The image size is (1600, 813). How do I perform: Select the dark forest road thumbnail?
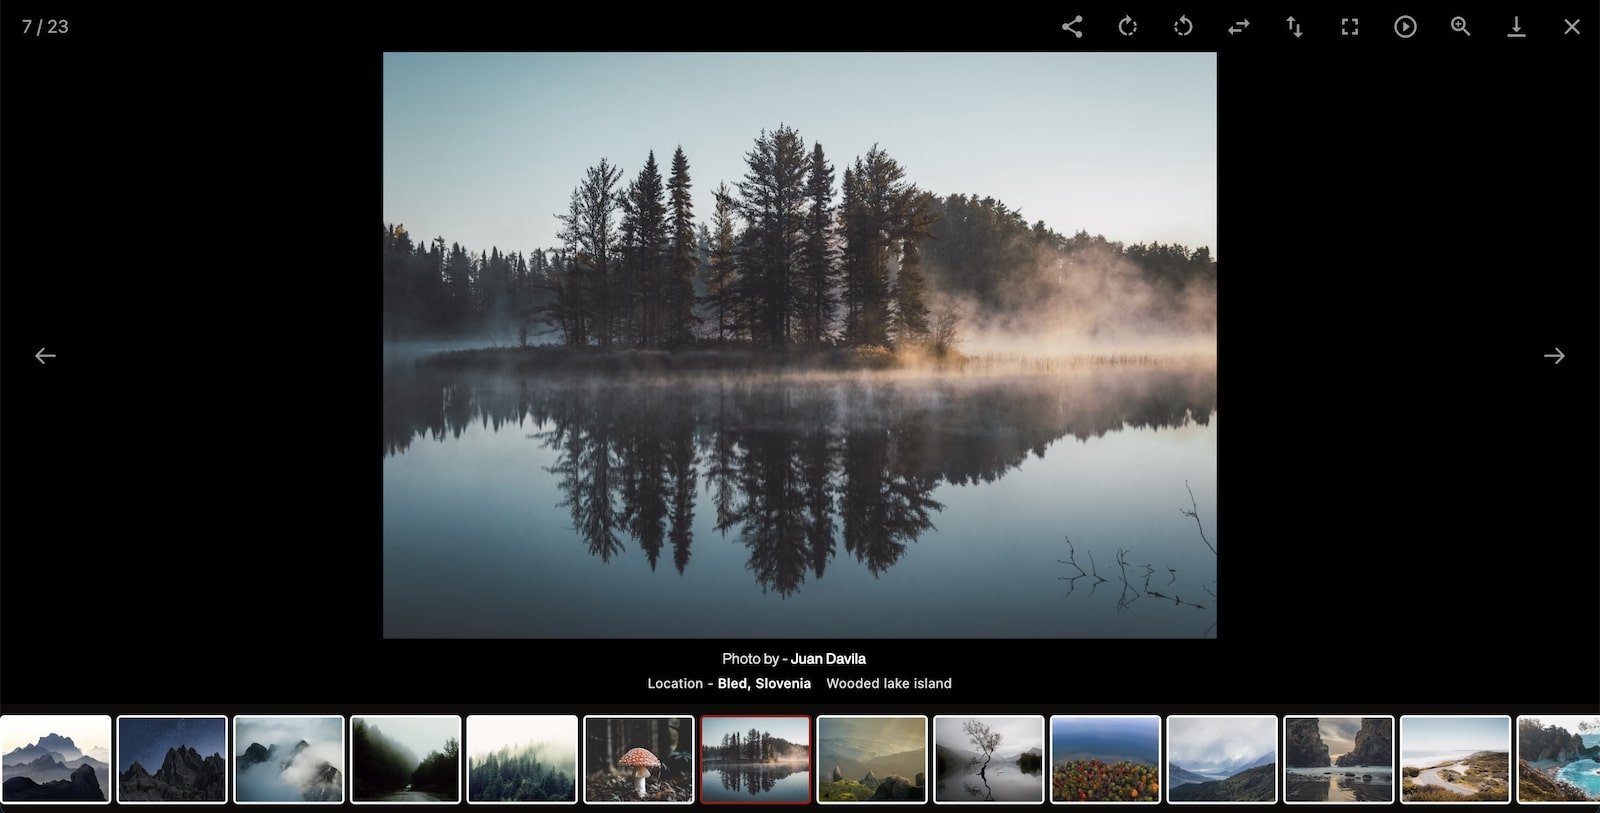[x=405, y=759]
